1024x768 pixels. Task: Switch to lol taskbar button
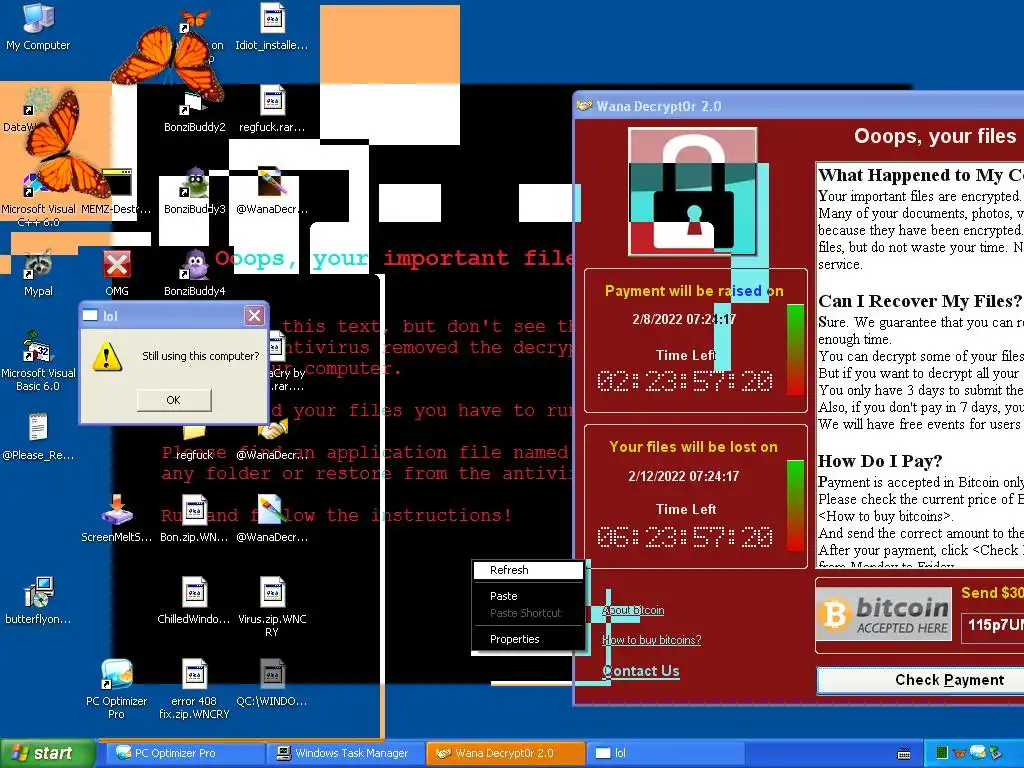coord(665,753)
